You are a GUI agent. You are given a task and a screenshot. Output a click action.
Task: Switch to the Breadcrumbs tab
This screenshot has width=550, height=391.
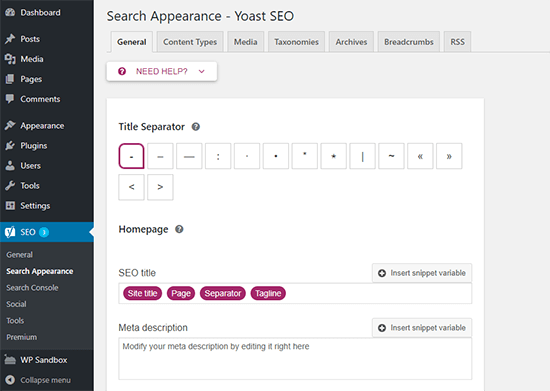pyautogui.click(x=409, y=42)
